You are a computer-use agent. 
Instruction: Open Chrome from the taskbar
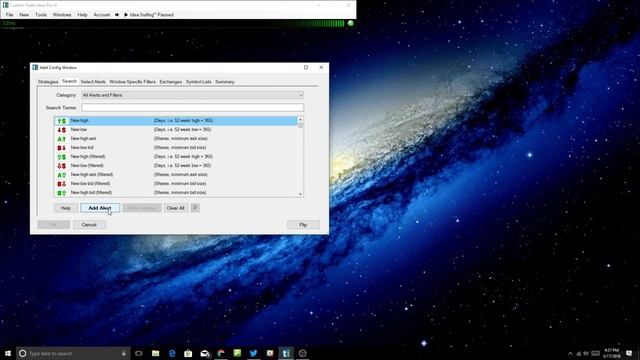coord(221,353)
